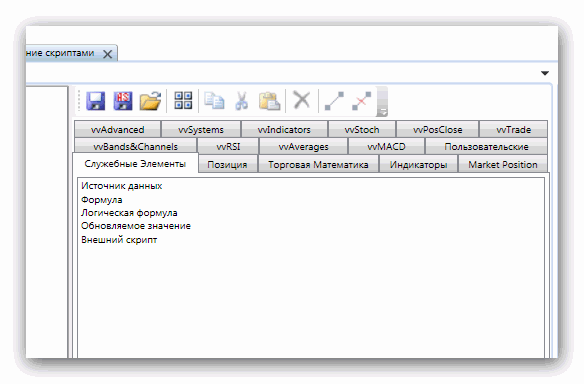584x384 pixels.
Task: Click the four-squares grid layout icon
Action: click(x=183, y=100)
